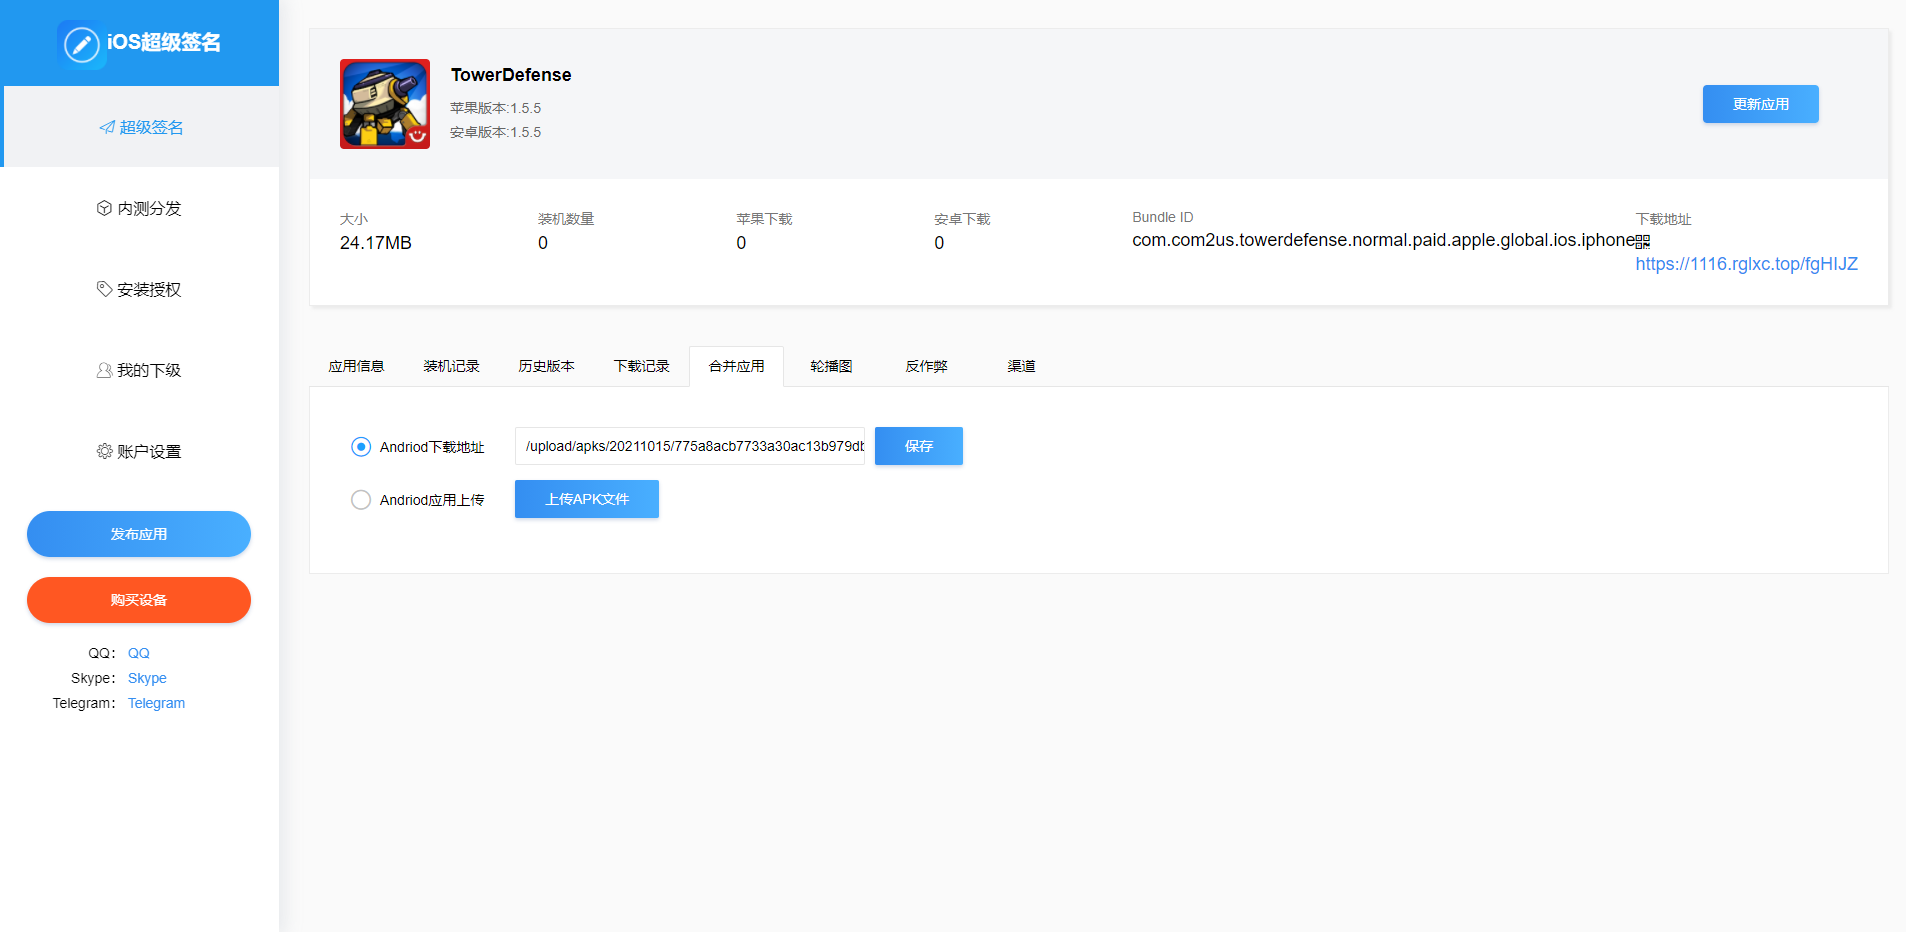The width and height of the screenshot is (1906, 932).
Task: Open 内测分发 in the sidebar
Action: 139,208
